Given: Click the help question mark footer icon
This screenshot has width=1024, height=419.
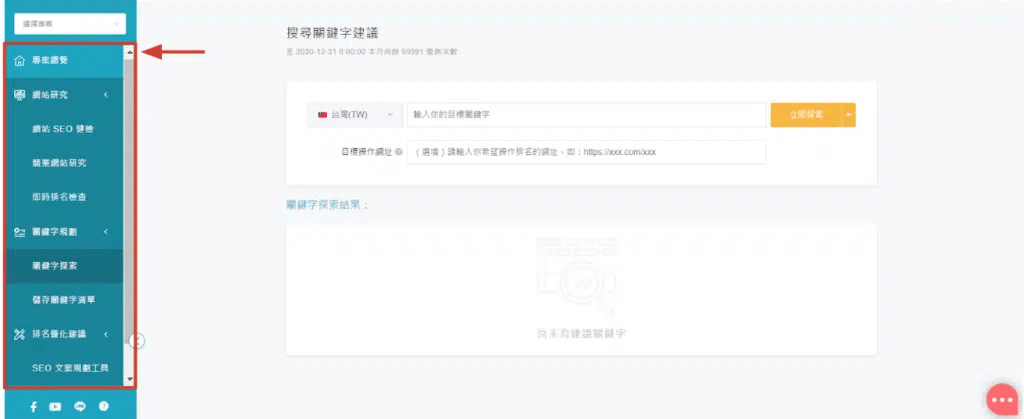Looking at the screenshot, I should point(103,406).
